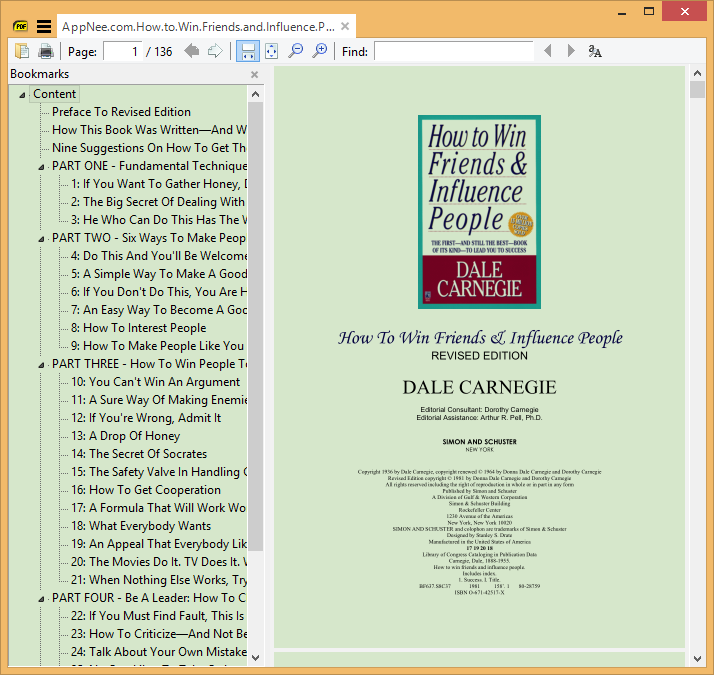The height and width of the screenshot is (675, 714).
Task: Select the Content root bookmark
Action: click(x=55, y=94)
